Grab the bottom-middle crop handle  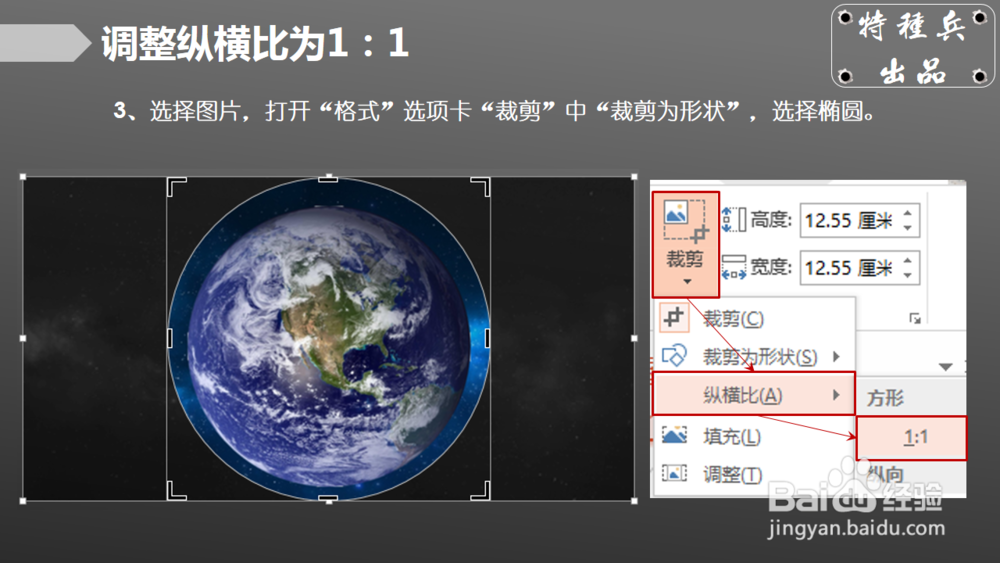(x=328, y=498)
